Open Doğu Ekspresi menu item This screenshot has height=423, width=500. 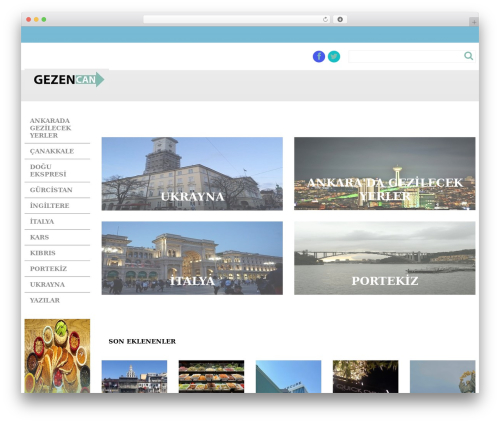(x=48, y=170)
